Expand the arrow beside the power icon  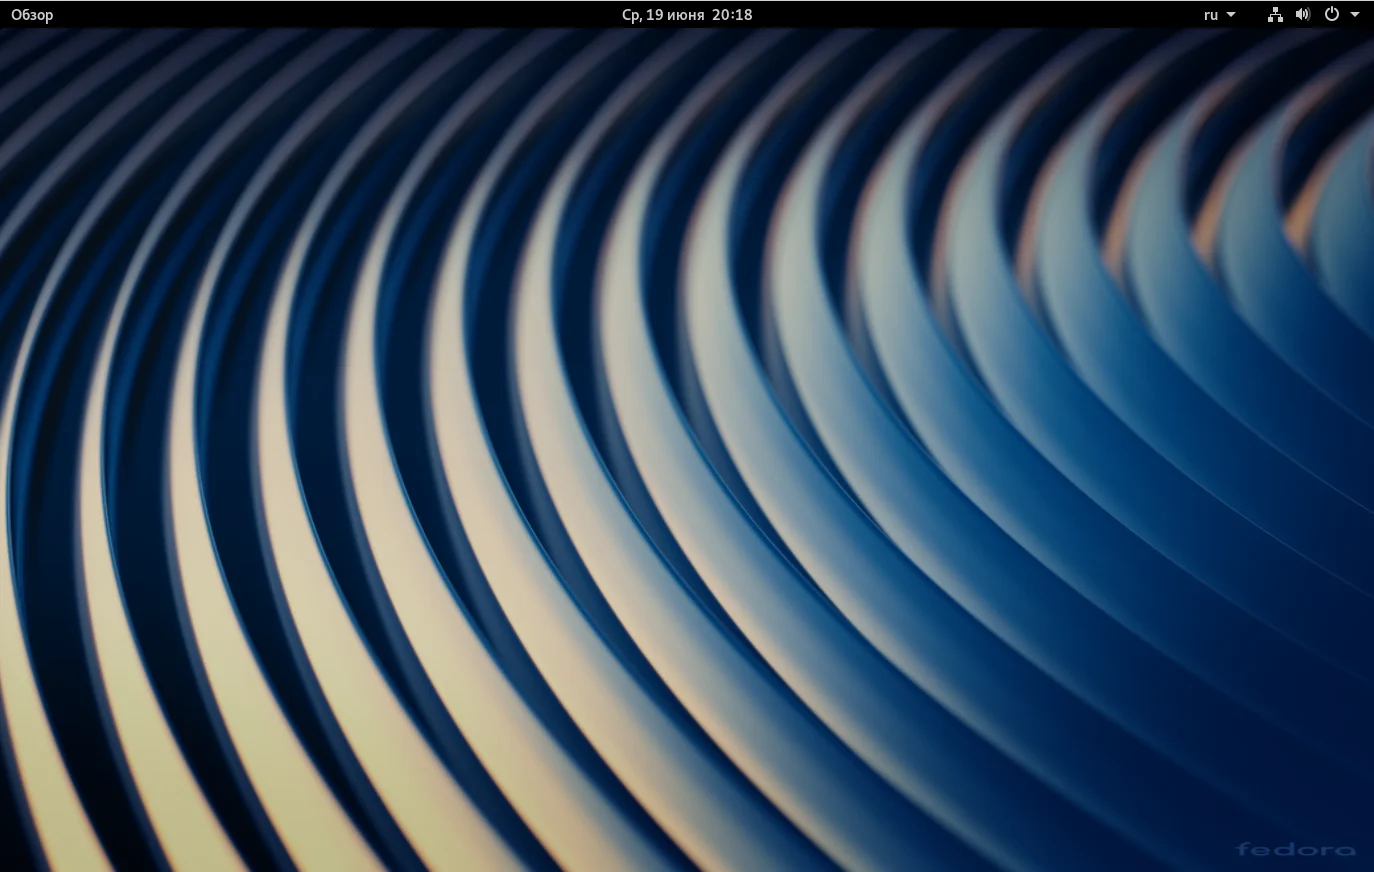coord(1355,15)
